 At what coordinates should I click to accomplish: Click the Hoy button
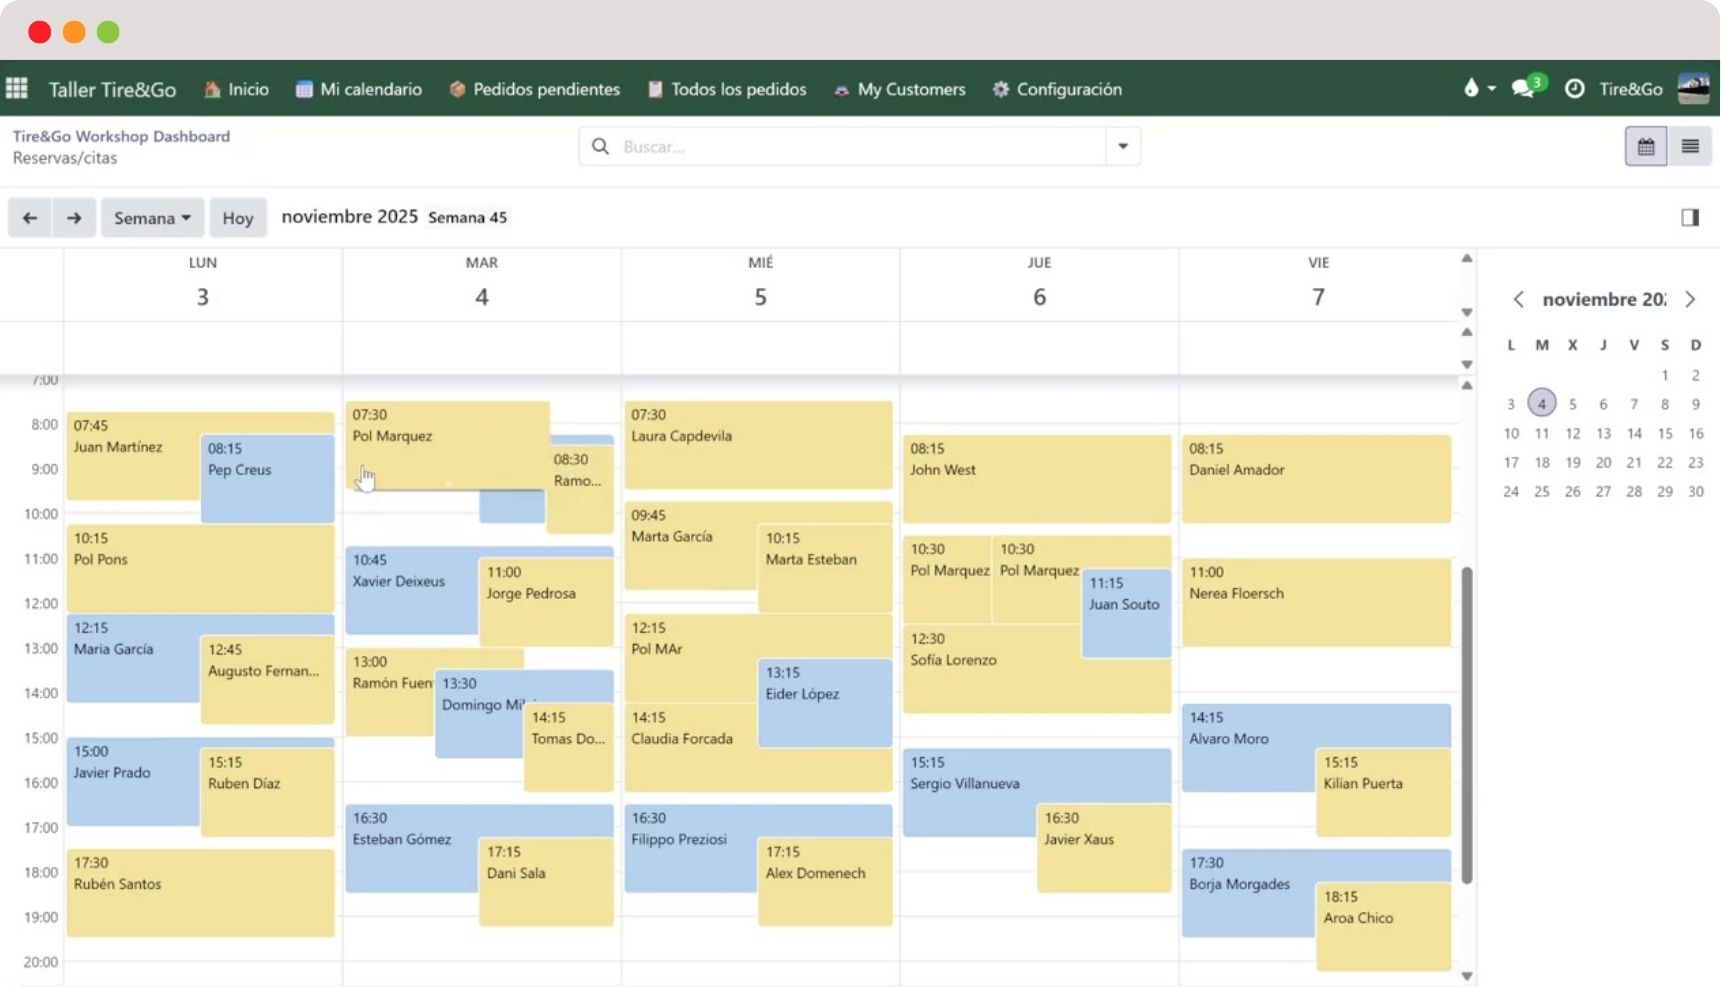click(237, 218)
